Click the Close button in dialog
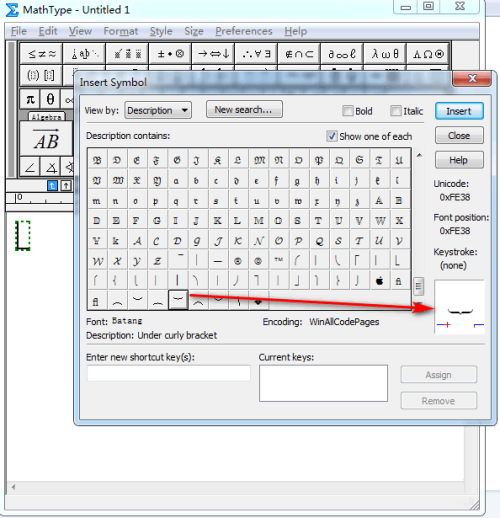Image resolution: width=500 pixels, height=518 pixels. [x=459, y=136]
